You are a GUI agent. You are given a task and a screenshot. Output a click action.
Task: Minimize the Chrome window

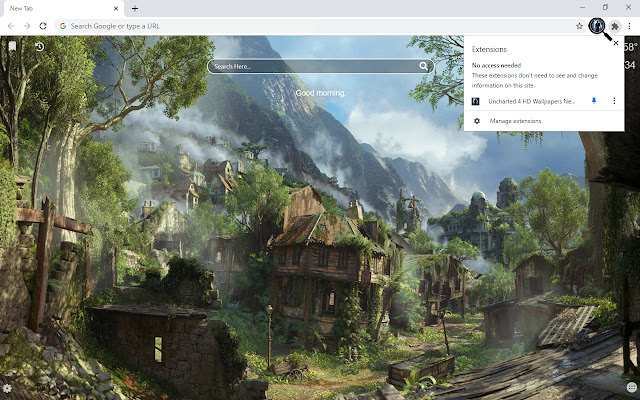coord(582,7)
